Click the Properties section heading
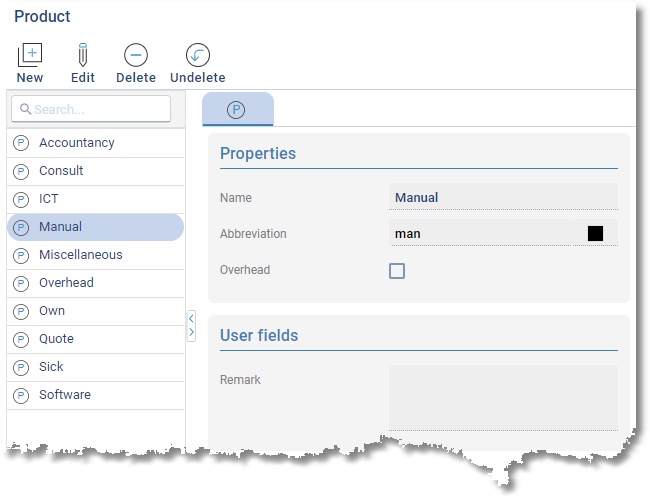 (258, 153)
